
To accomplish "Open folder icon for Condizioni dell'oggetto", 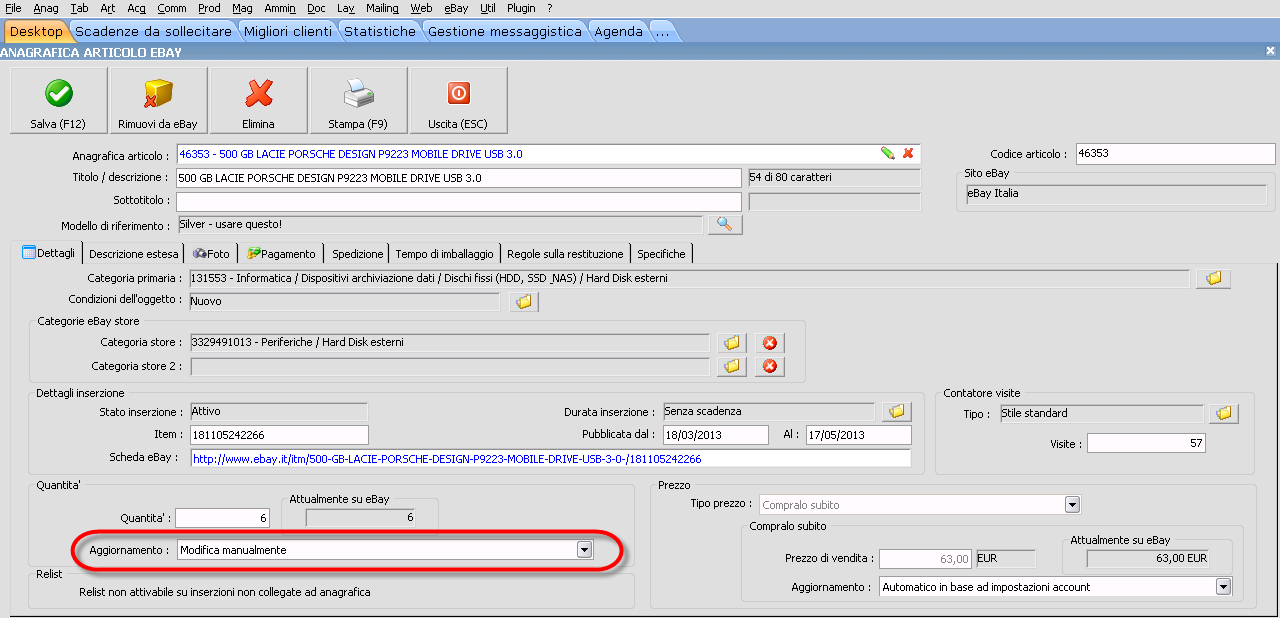I will (x=524, y=301).
